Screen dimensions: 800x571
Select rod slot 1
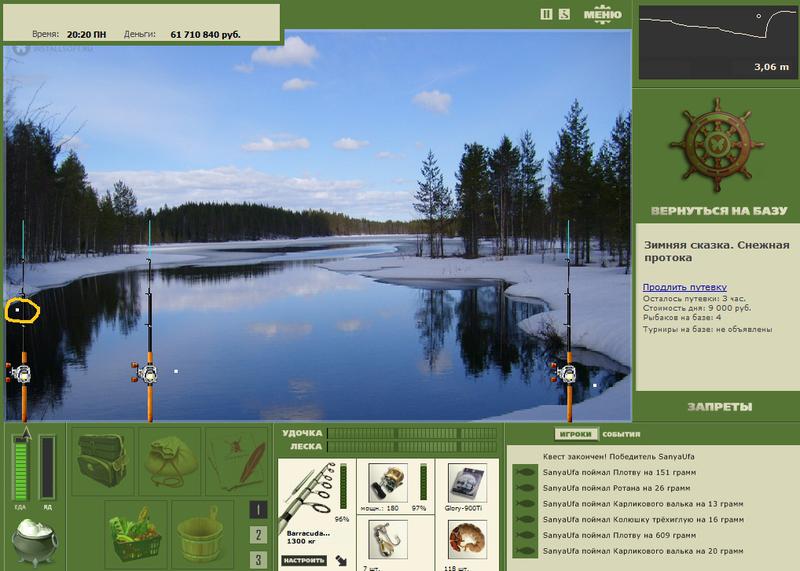pos(258,510)
